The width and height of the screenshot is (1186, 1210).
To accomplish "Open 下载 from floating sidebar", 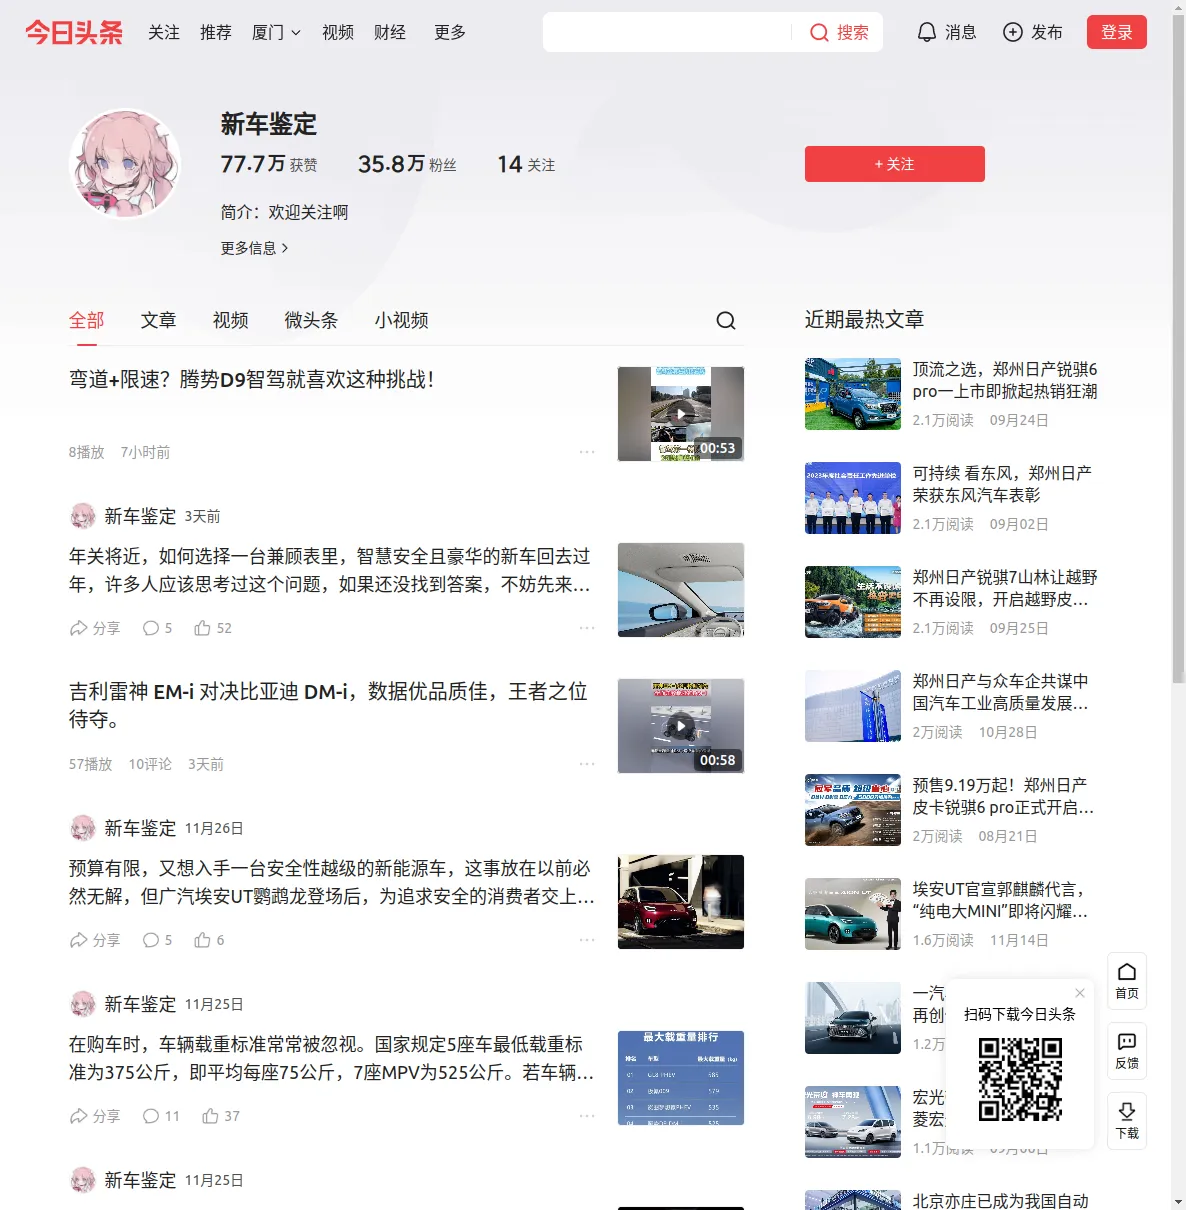I will click(x=1127, y=1121).
